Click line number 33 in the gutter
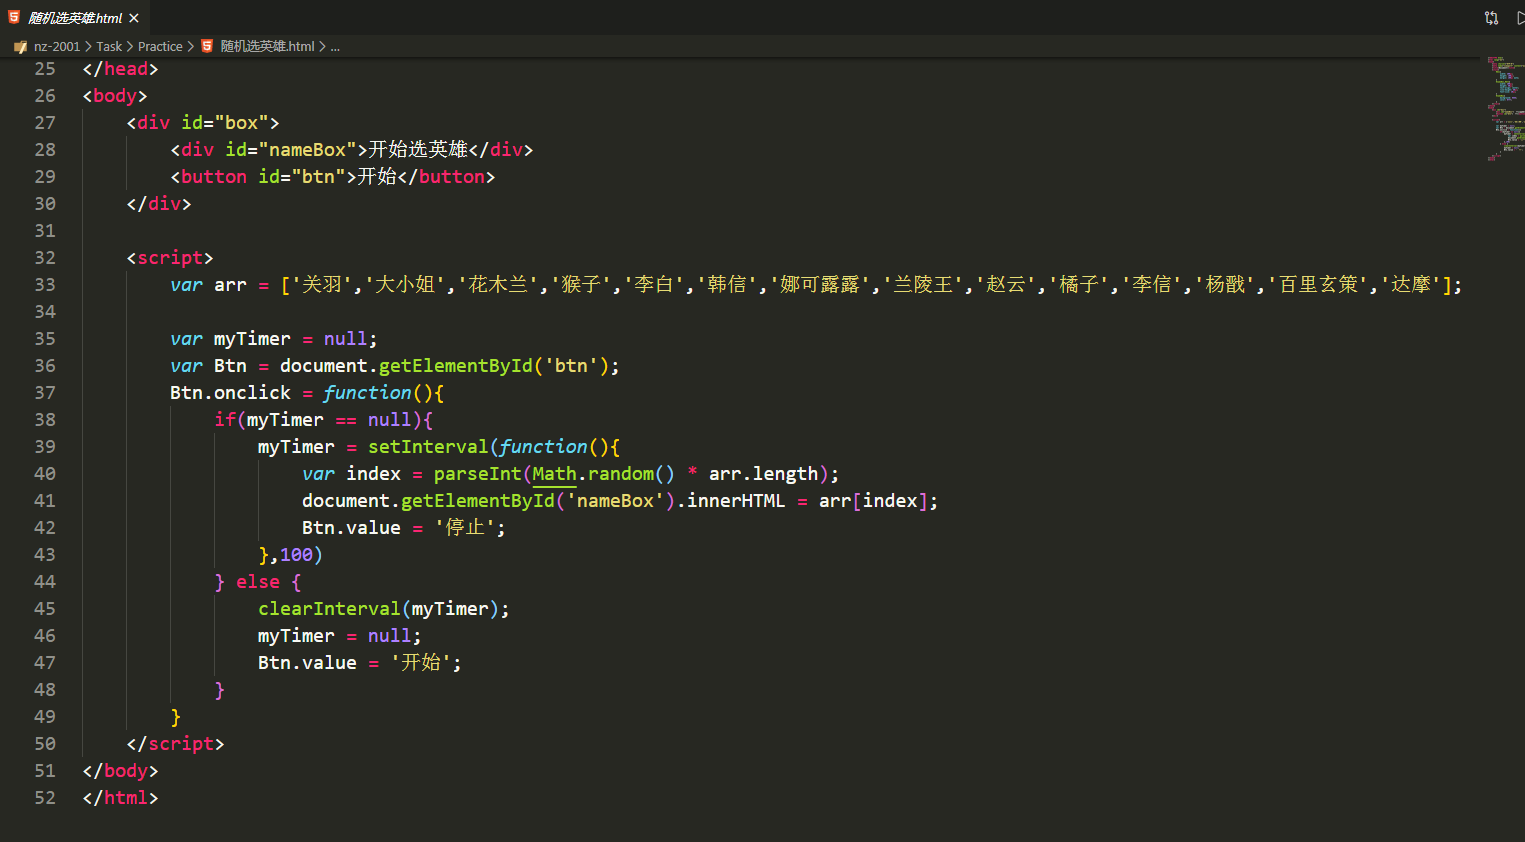The height and width of the screenshot is (842, 1525). click(x=45, y=285)
